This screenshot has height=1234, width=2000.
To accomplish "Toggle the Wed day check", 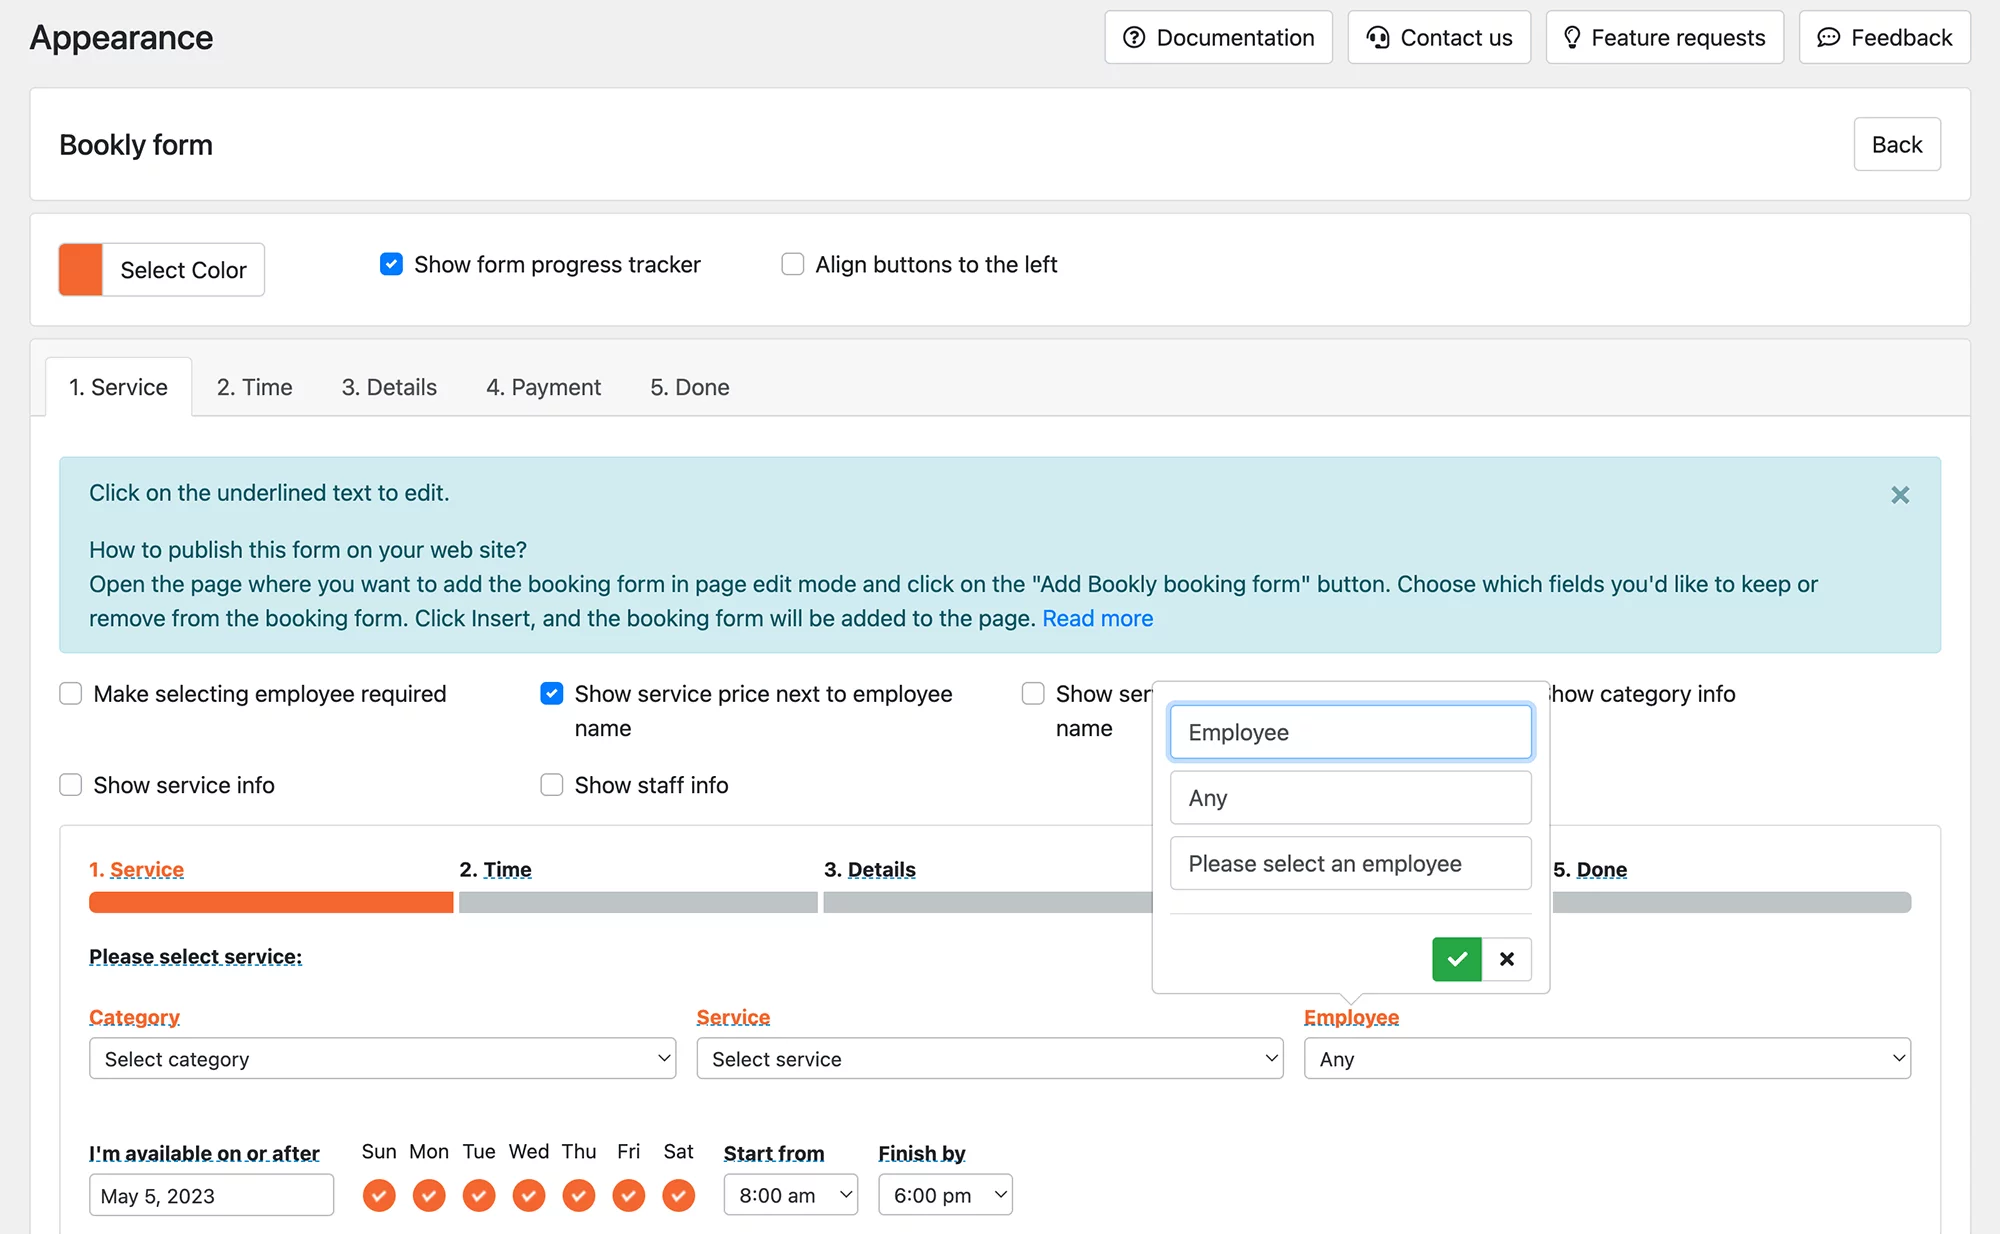I will (529, 1195).
